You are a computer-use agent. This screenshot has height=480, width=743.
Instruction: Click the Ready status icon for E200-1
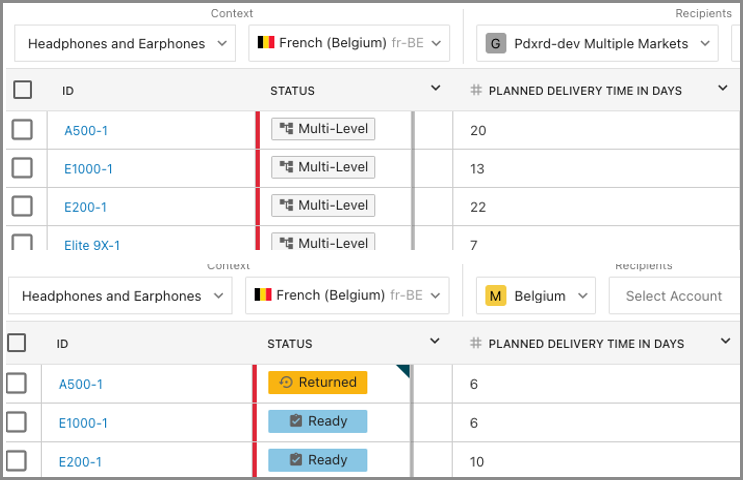tap(295, 460)
